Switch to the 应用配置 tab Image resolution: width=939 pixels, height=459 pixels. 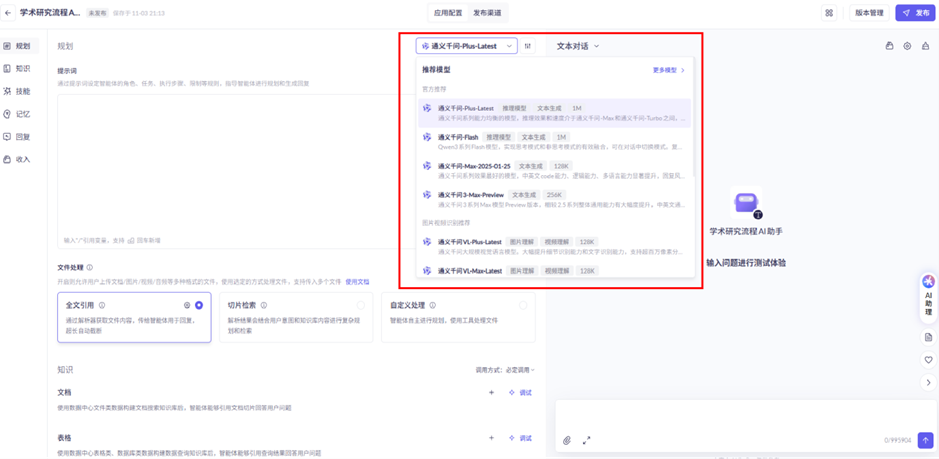coord(448,13)
